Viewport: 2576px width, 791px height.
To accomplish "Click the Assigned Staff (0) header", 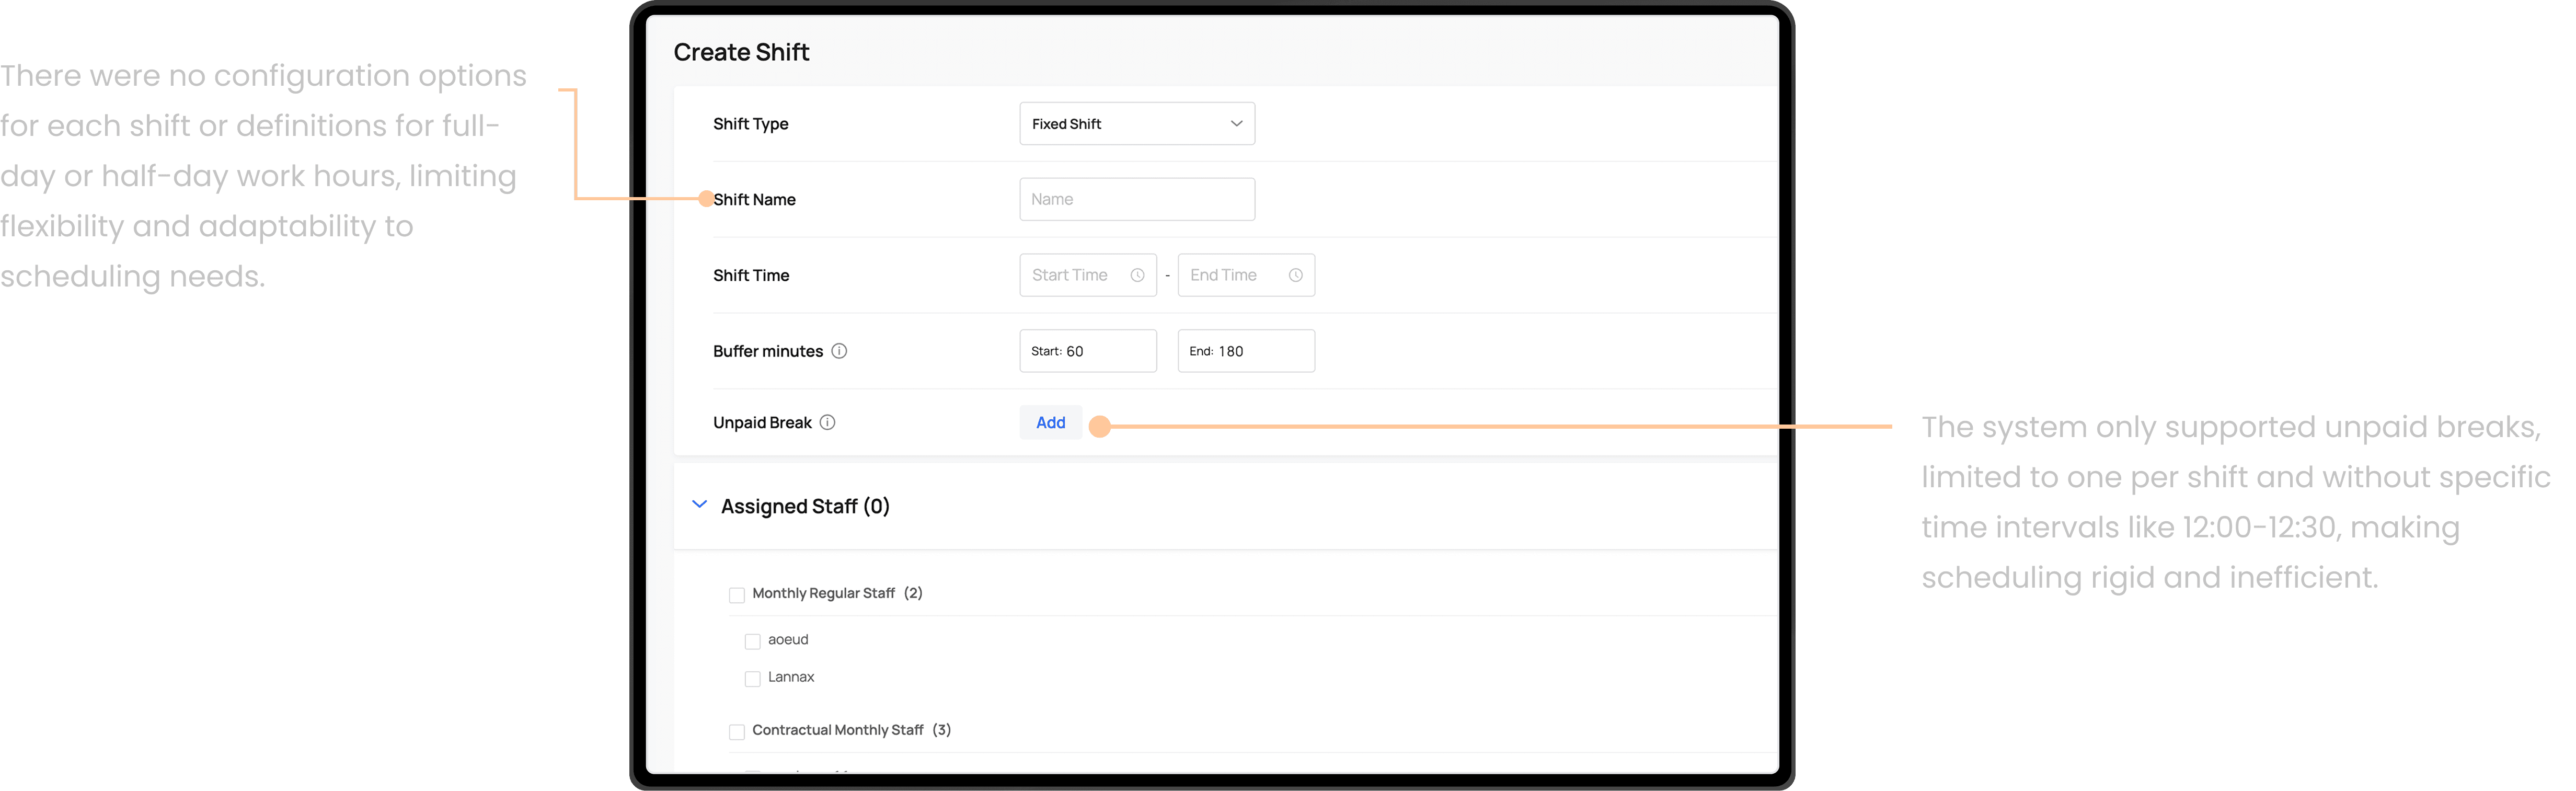I will [805, 506].
